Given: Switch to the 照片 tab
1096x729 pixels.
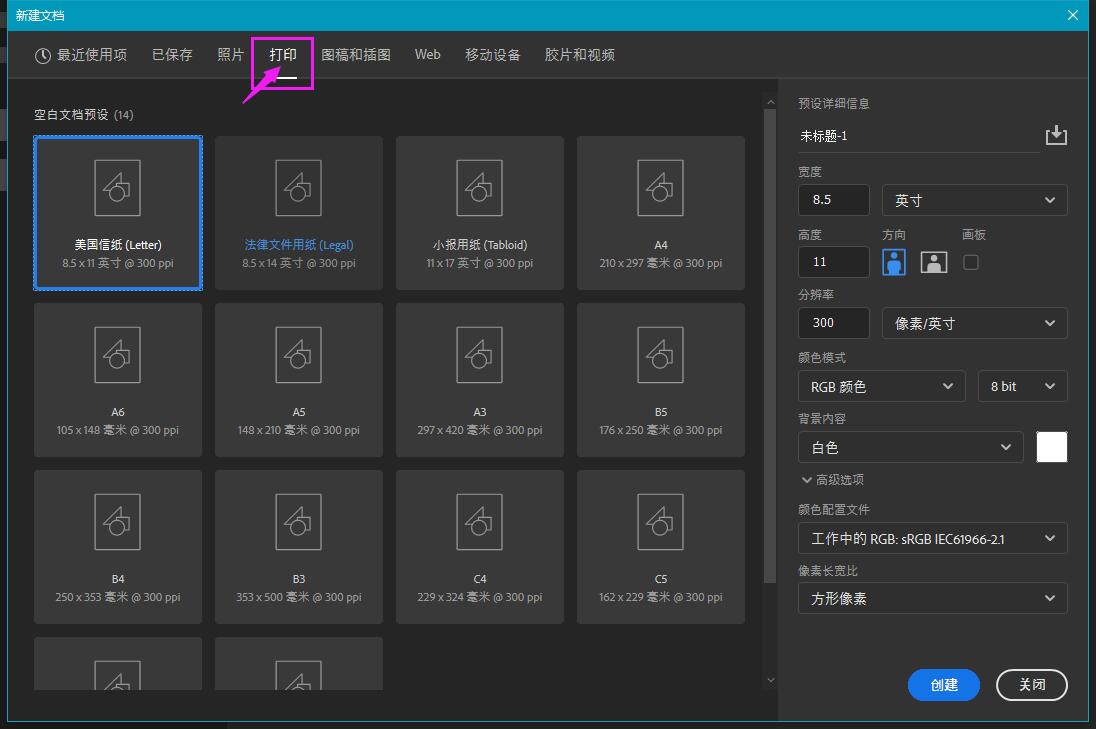Looking at the screenshot, I should pos(230,55).
